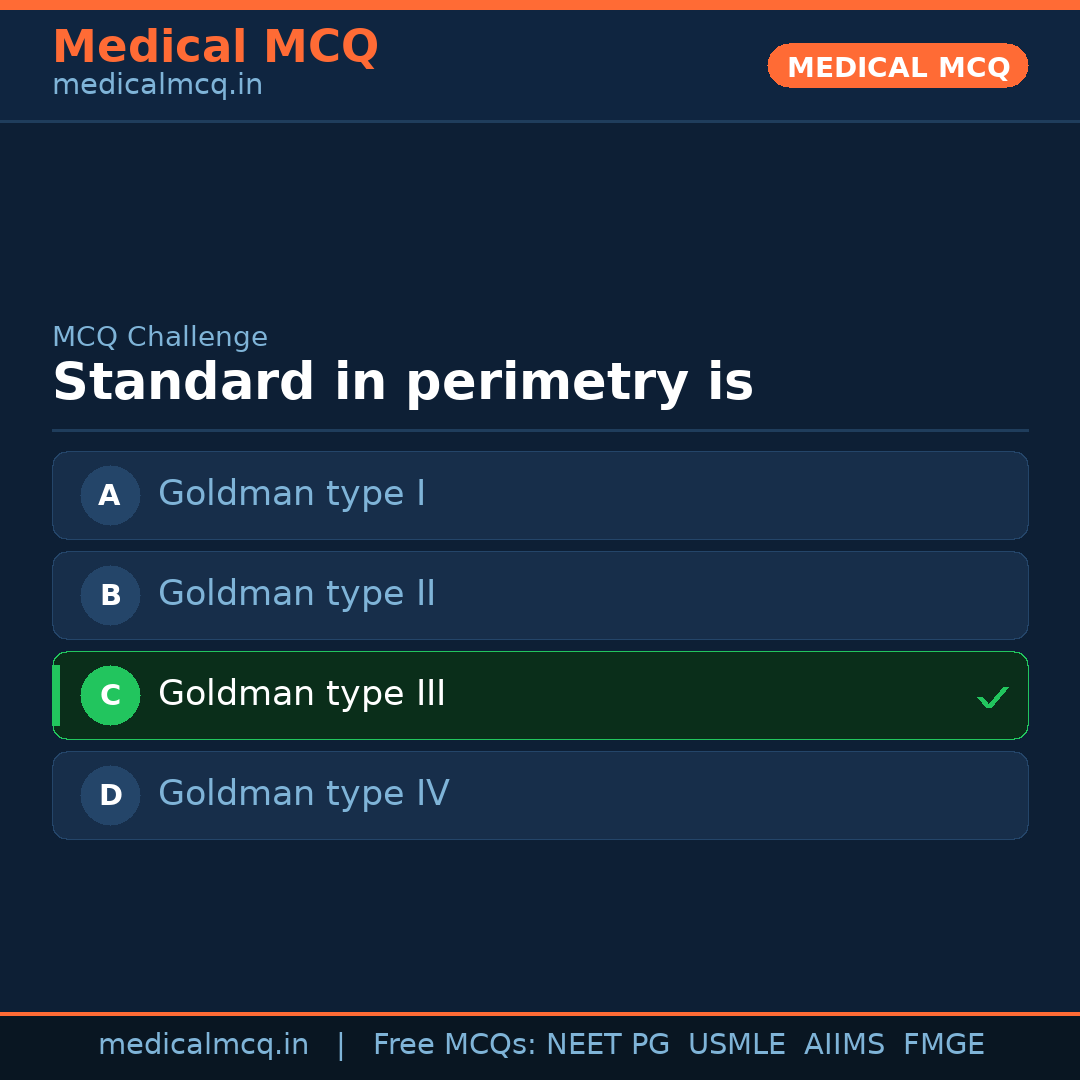Viewport: 1080px width, 1080px height.
Task: Click the orange MEDICAL MCQ badge
Action: (897, 66)
